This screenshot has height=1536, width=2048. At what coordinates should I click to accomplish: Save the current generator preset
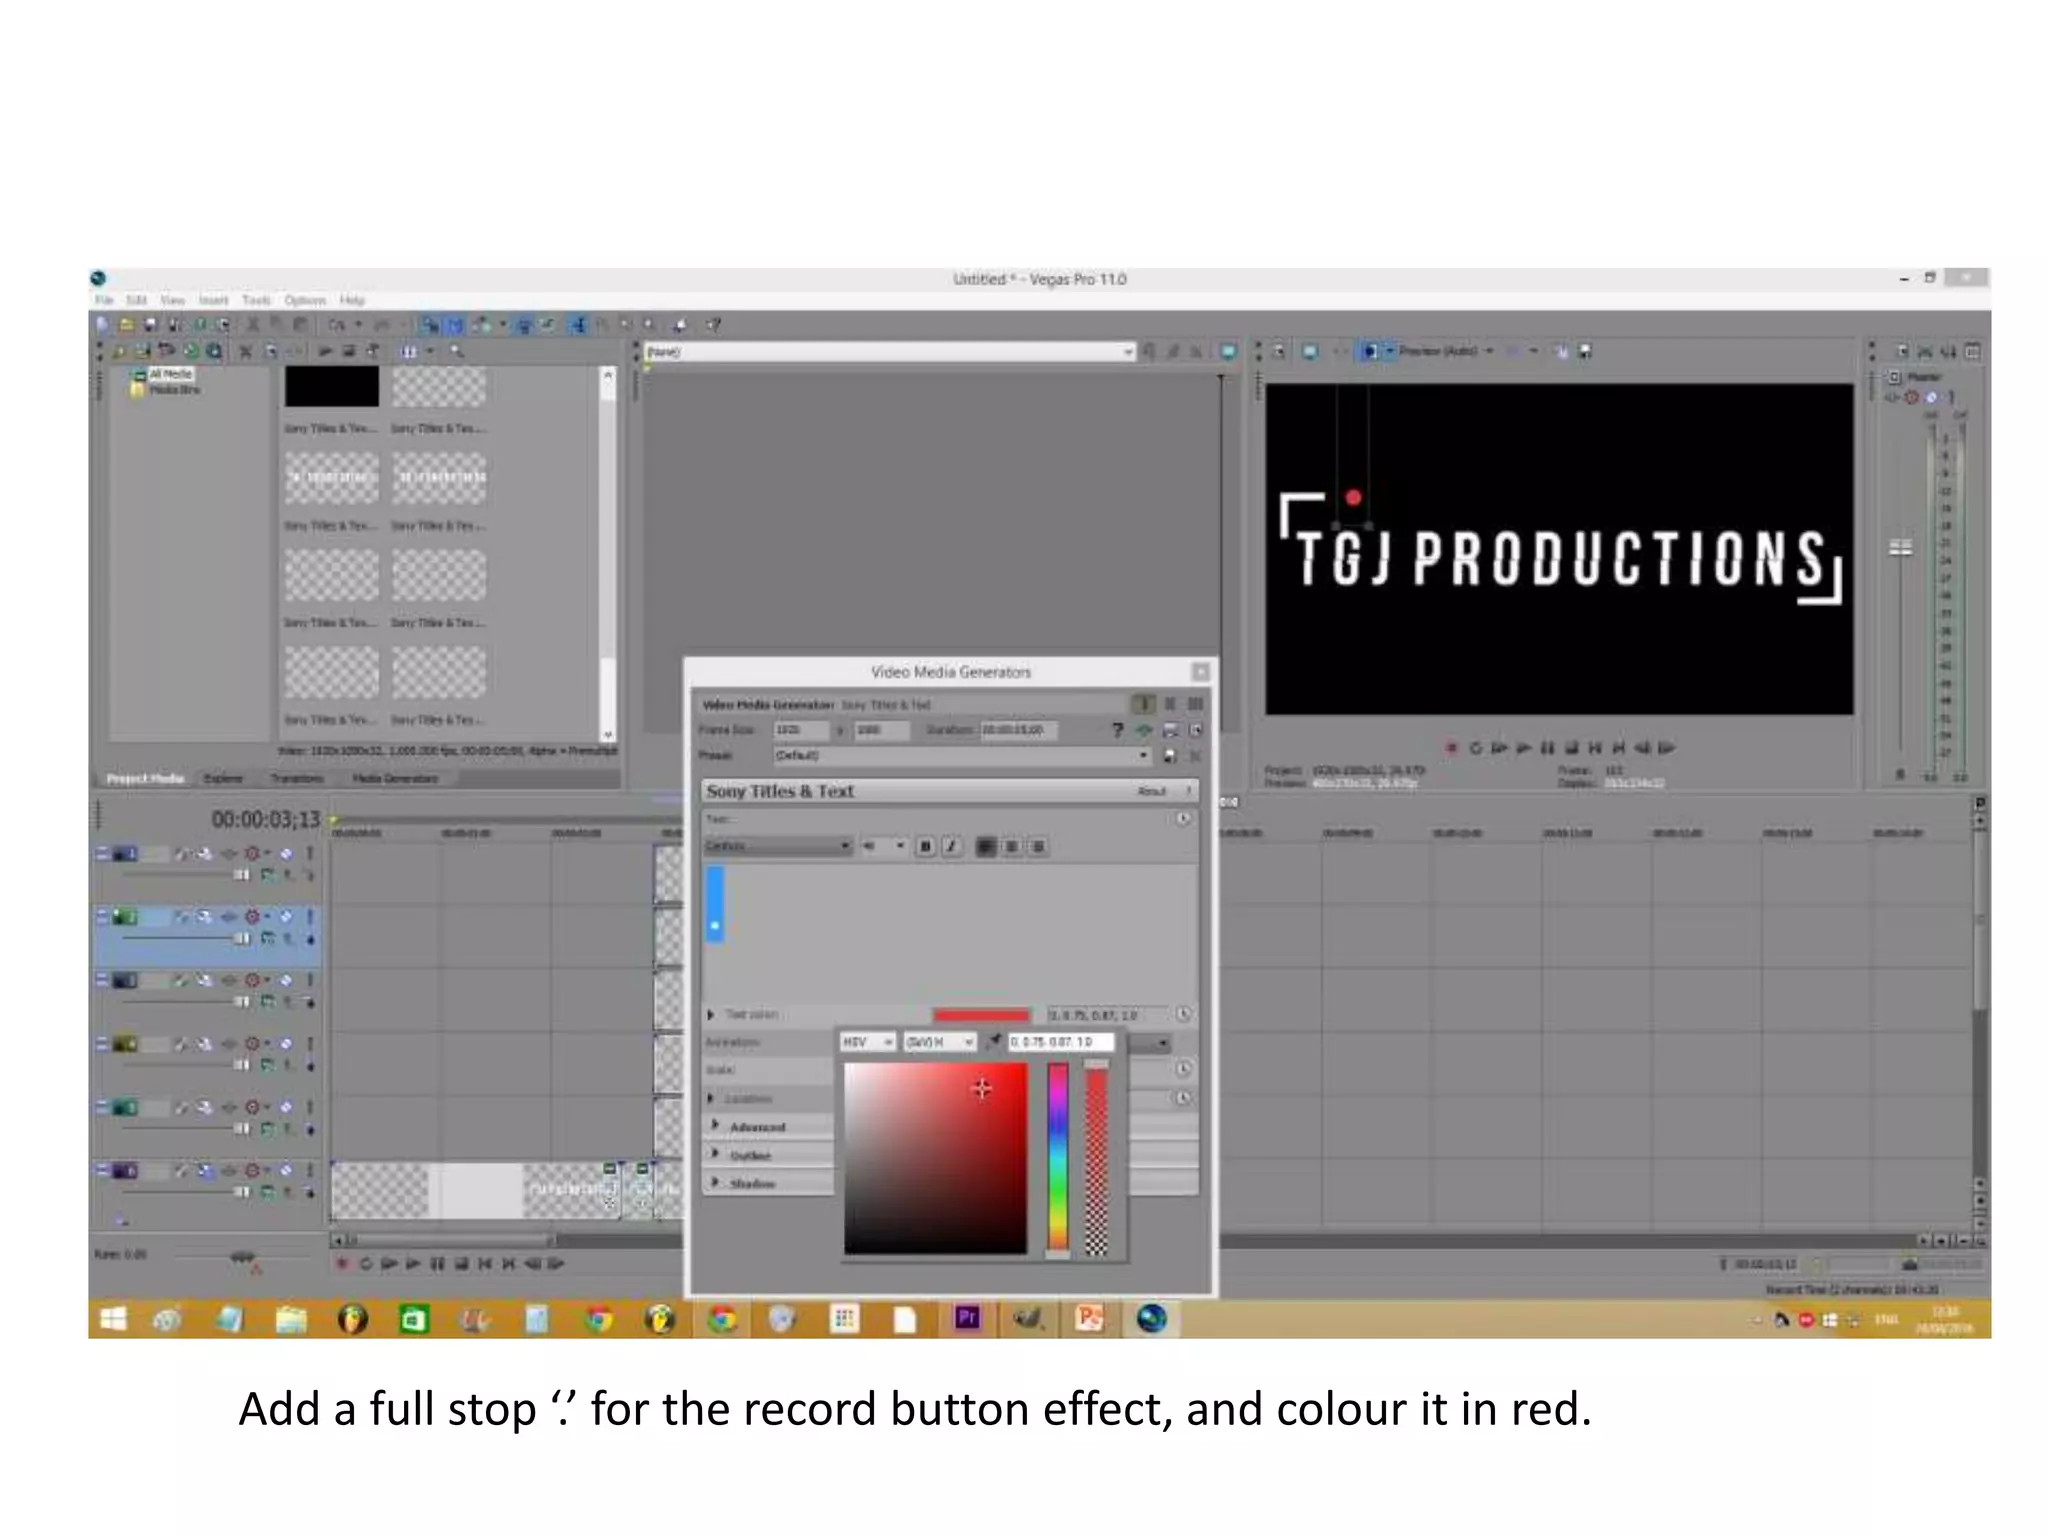pyautogui.click(x=1170, y=756)
